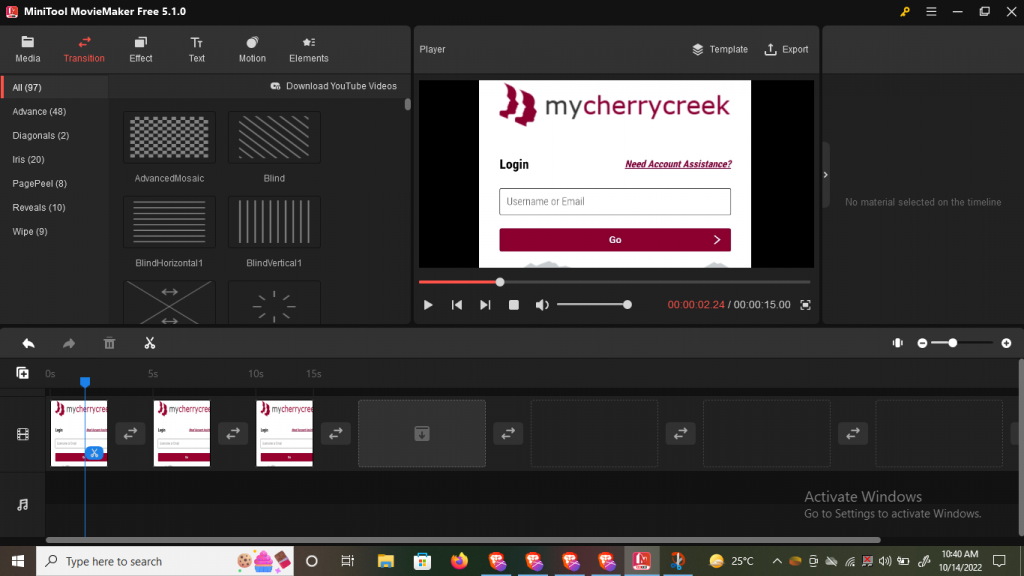Image resolution: width=1024 pixels, height=576 pixels.
Task: Click the zoom to fit timeline icon
Action: (898, 343)
